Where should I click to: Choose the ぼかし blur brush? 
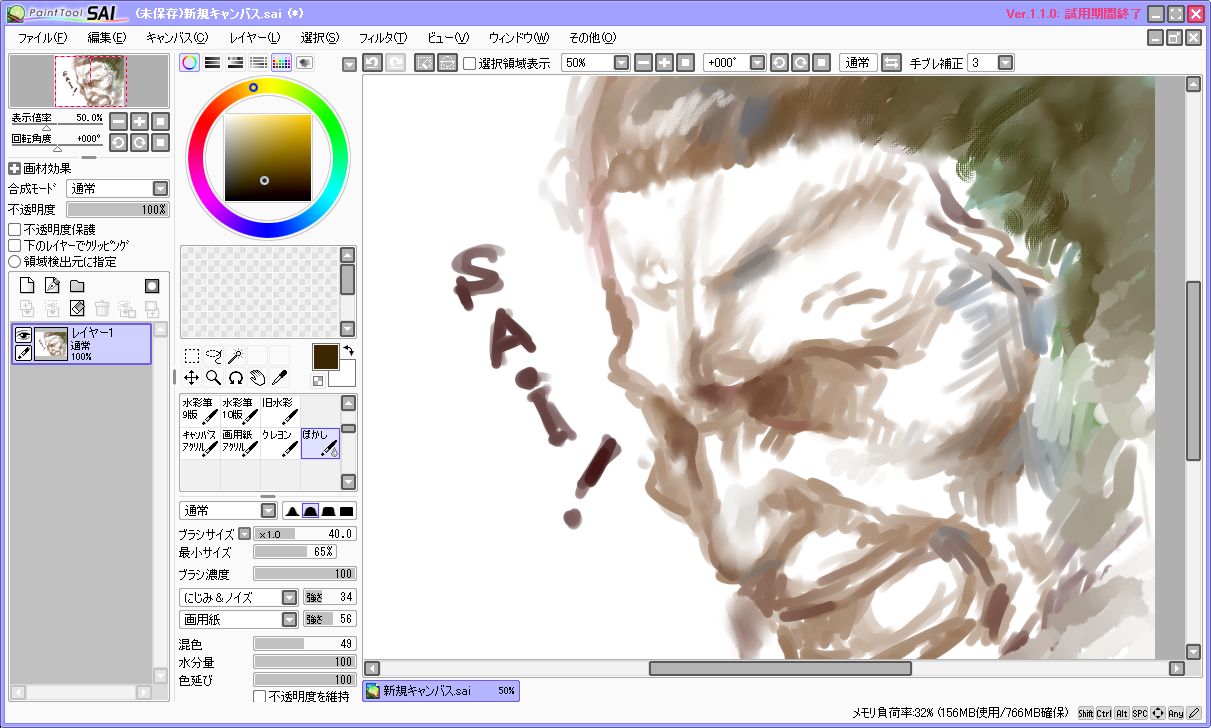click(x=320, y=443)
